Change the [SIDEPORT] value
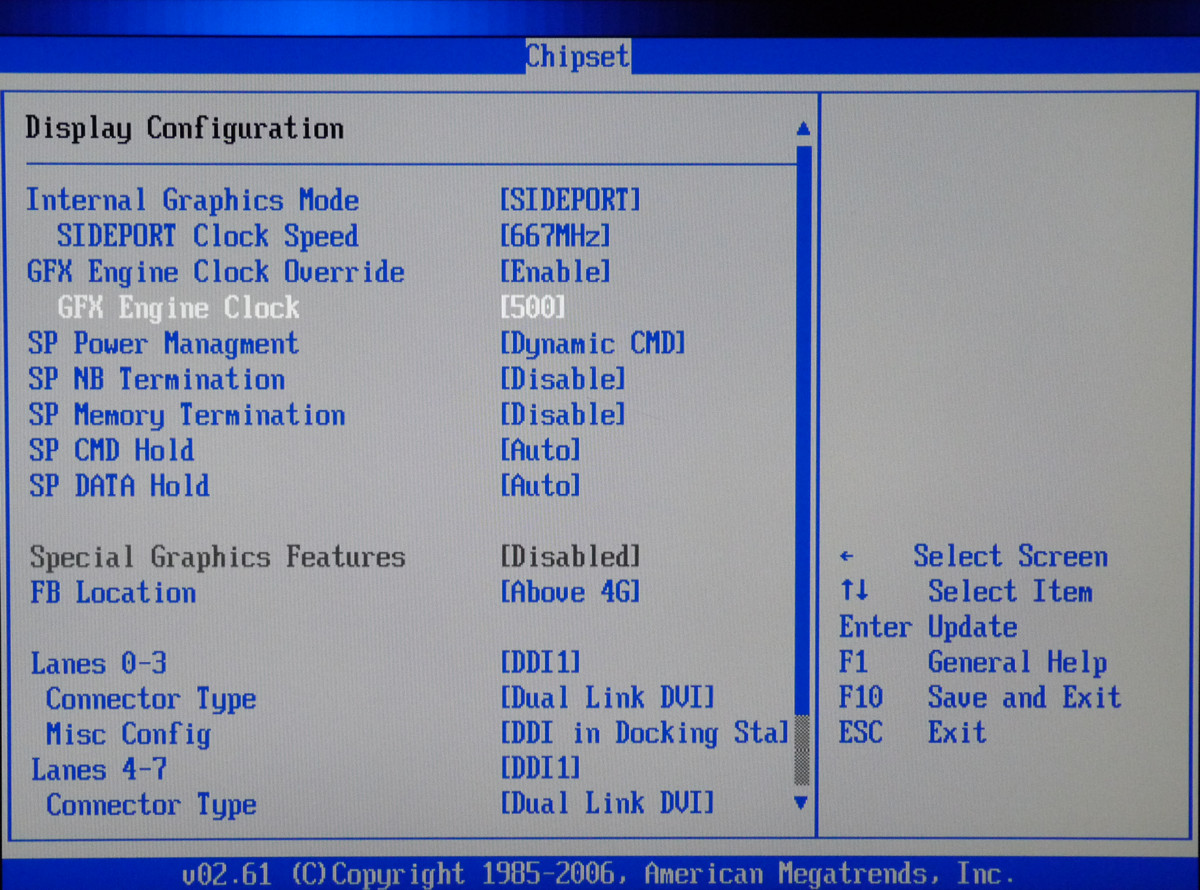The height and width of the screenshot is (890, 1200). click(570, 200)
